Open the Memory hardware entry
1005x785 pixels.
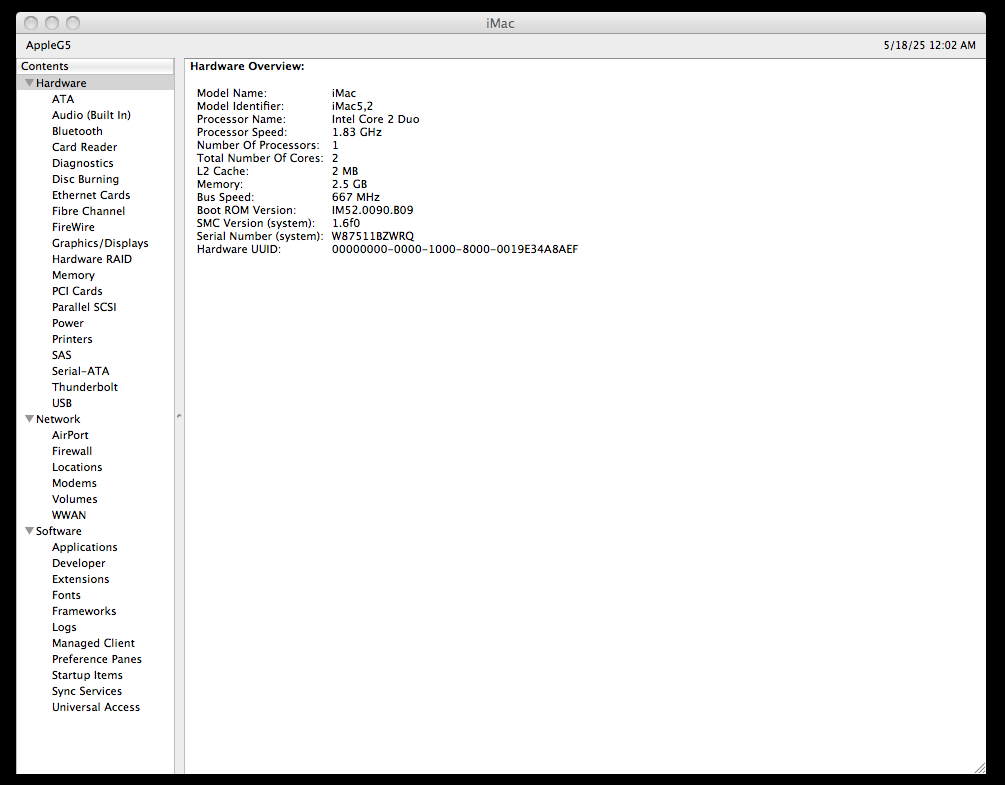[x=73, y=275]
